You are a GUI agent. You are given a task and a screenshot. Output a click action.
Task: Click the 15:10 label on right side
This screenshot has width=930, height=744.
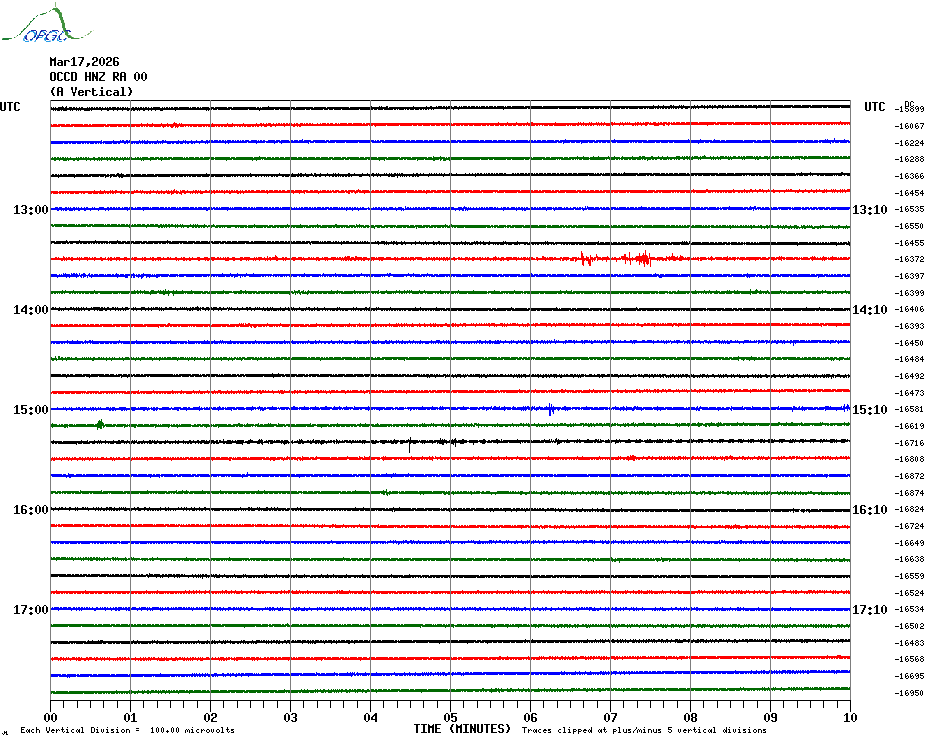tap(869, 410)
